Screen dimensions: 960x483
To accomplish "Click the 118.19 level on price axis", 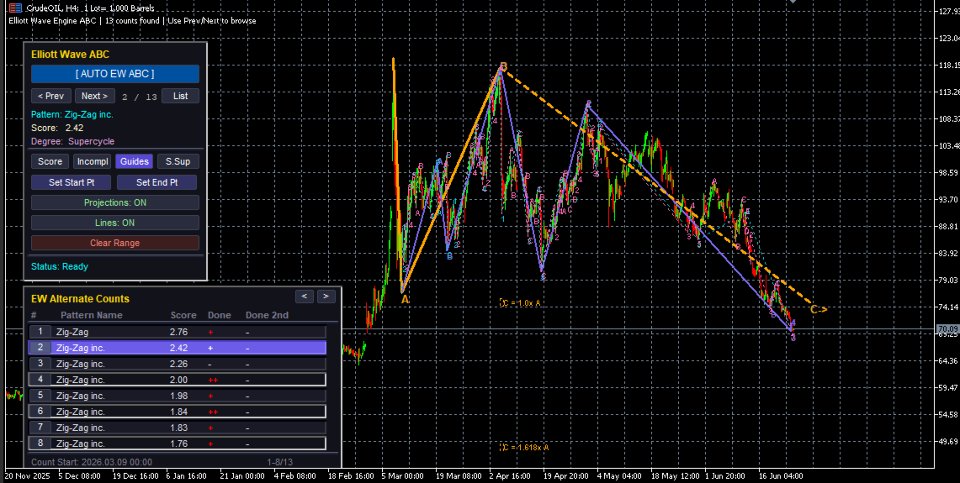I will 948,65.
